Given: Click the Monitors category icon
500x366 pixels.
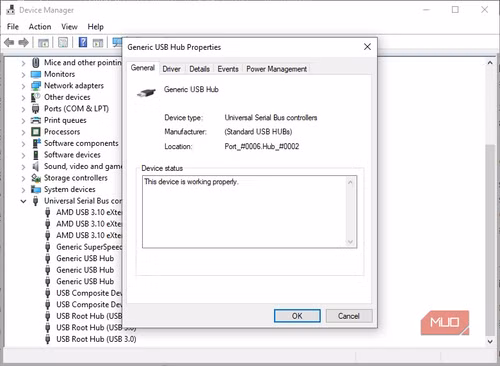Looking at the screenshot, I should coord(36,74).
